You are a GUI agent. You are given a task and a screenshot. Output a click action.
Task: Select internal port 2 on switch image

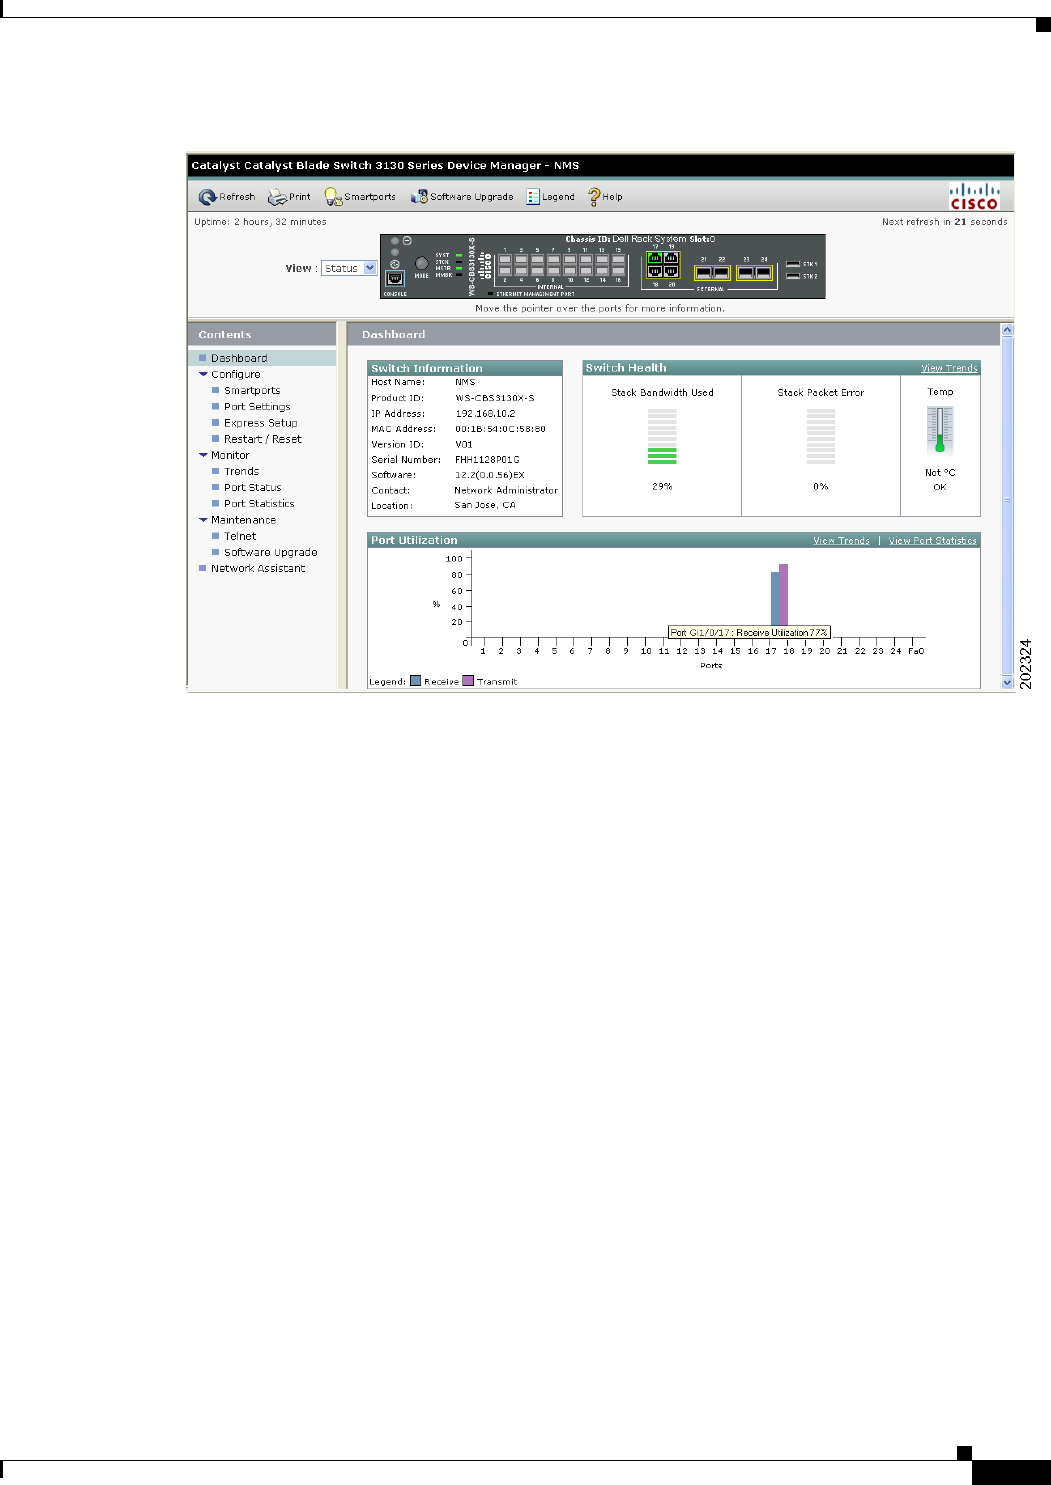coord(505,270)
